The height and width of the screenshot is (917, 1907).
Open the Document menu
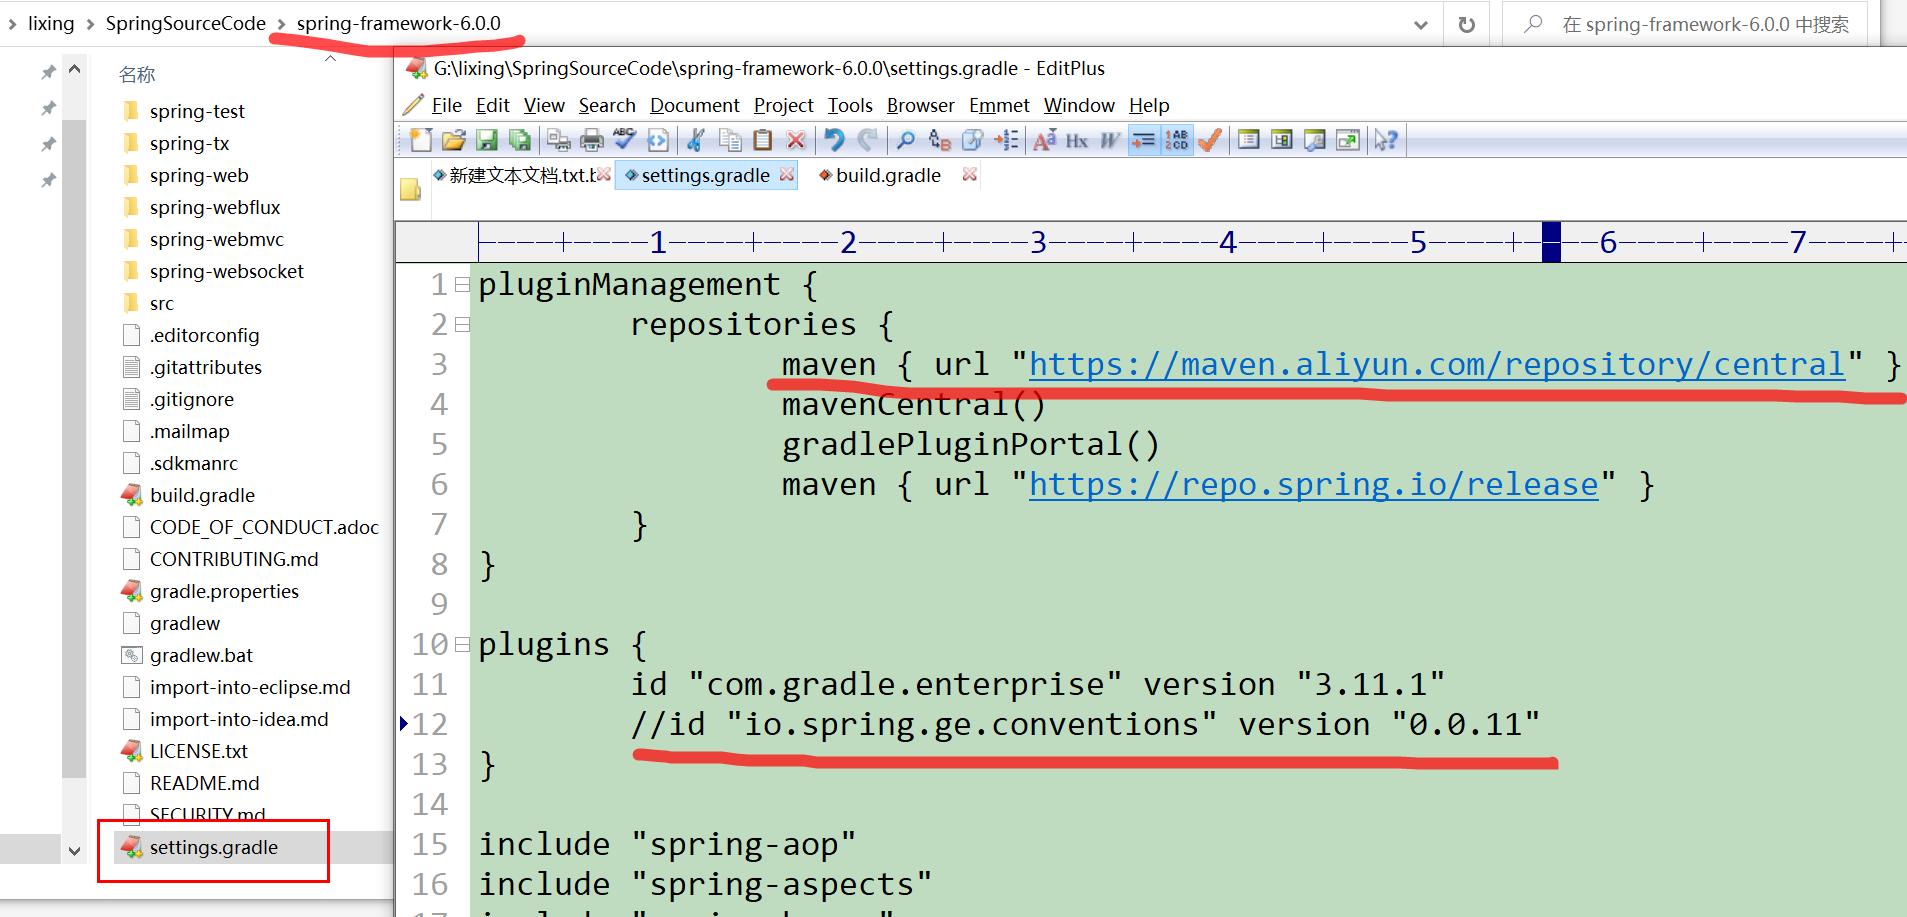tap(695, 105)
